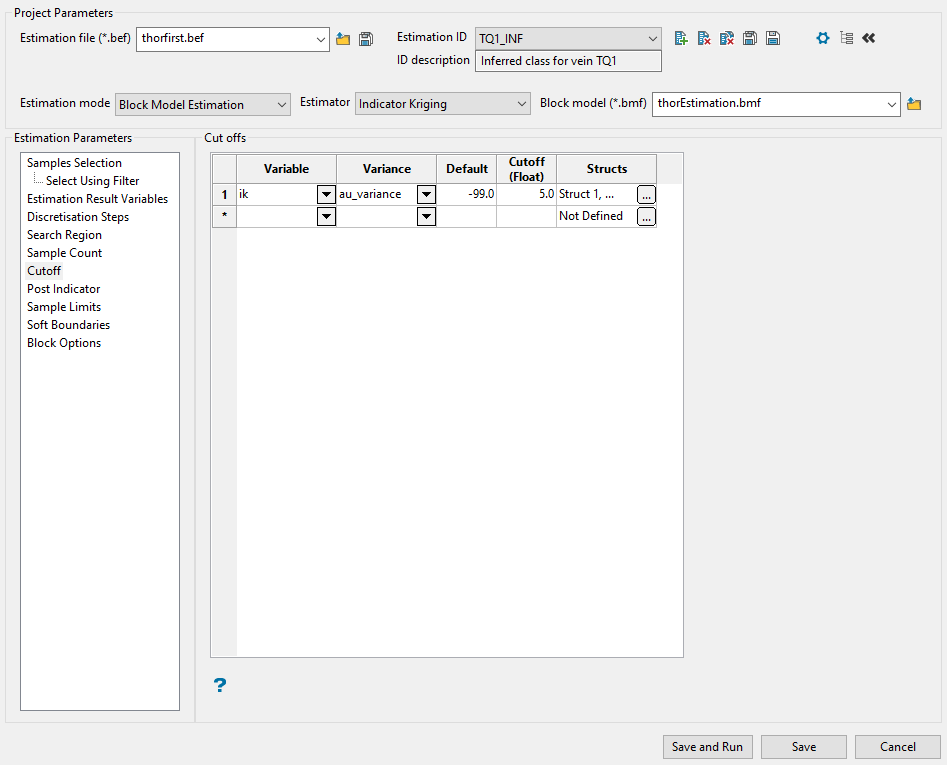Open settings with the gear icon
The image size is (947, 765).
[823, 38]
